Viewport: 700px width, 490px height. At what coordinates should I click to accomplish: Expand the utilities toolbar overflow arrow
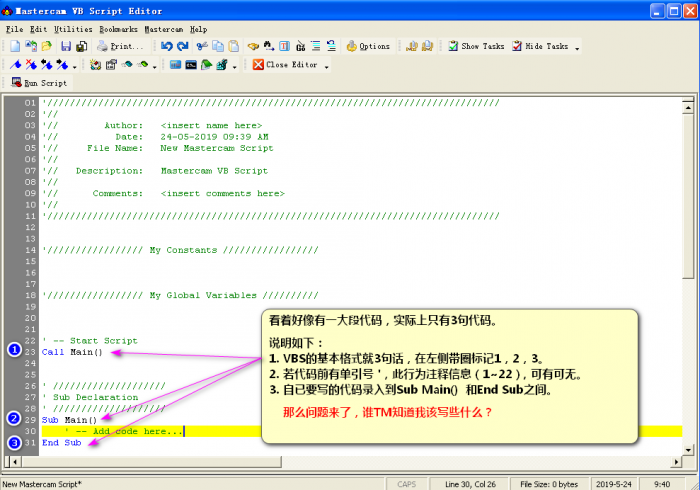pyautogui.click(x=154, y=66)
